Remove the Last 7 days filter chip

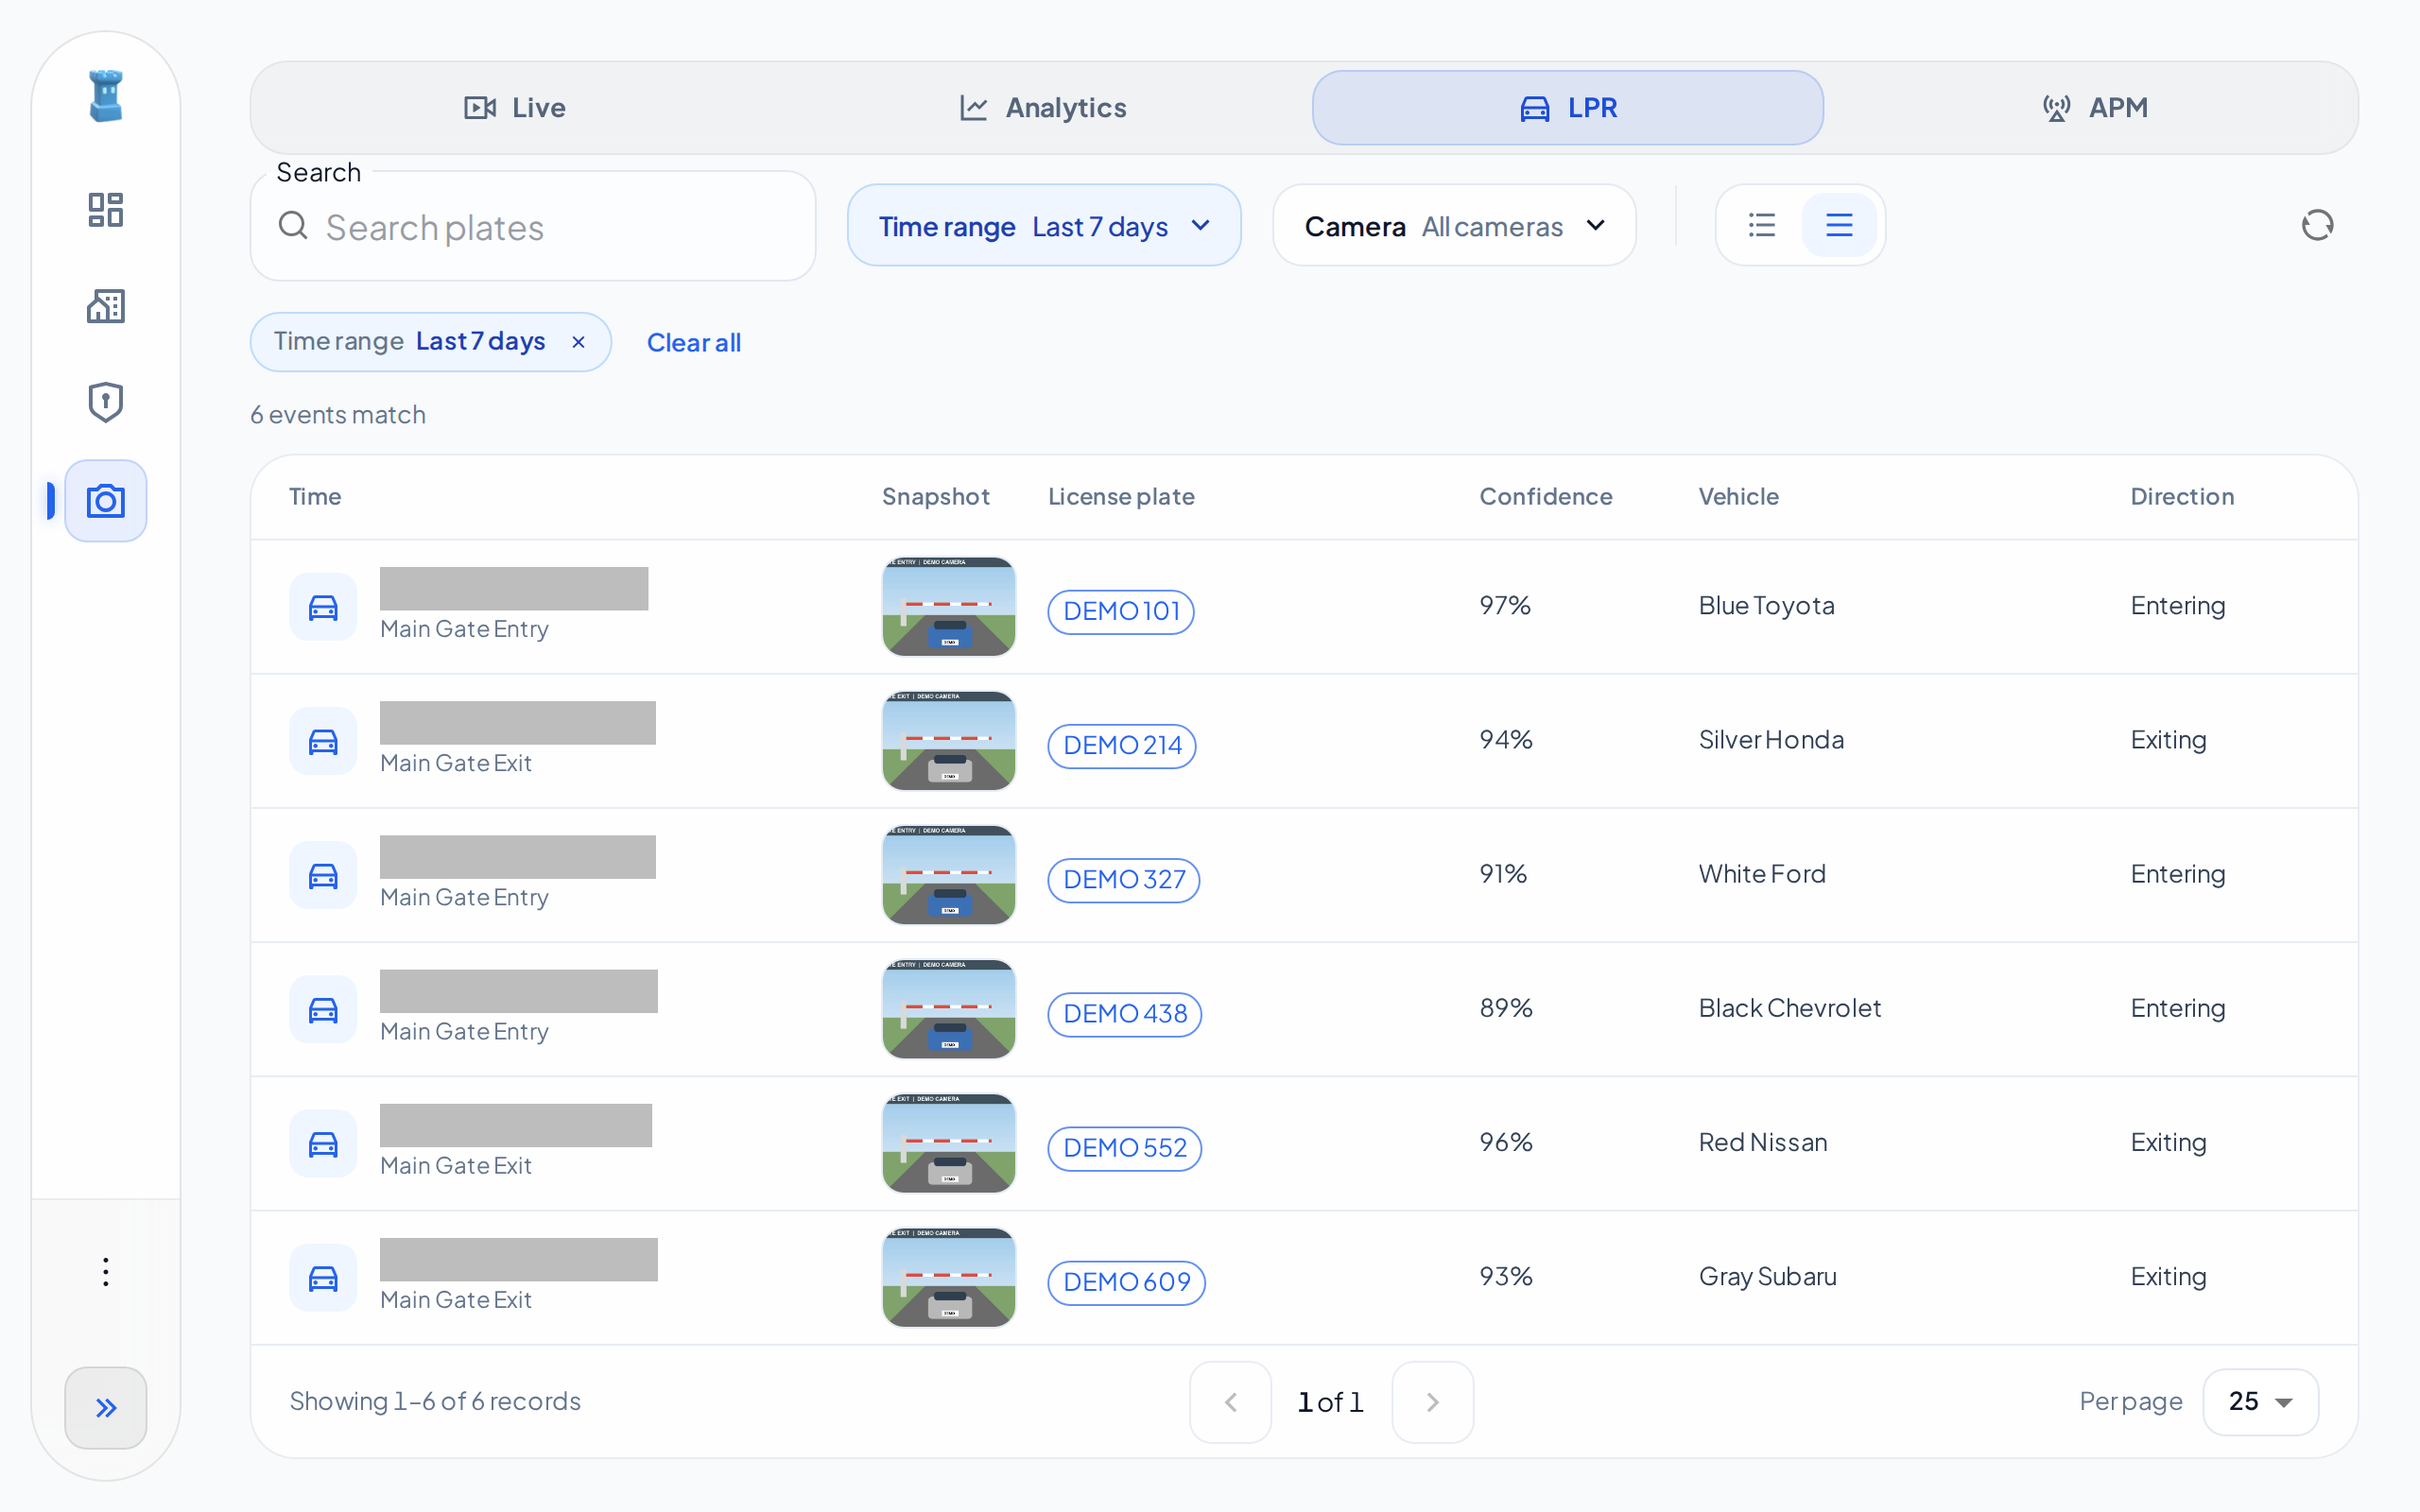click(x=578, y=342)
